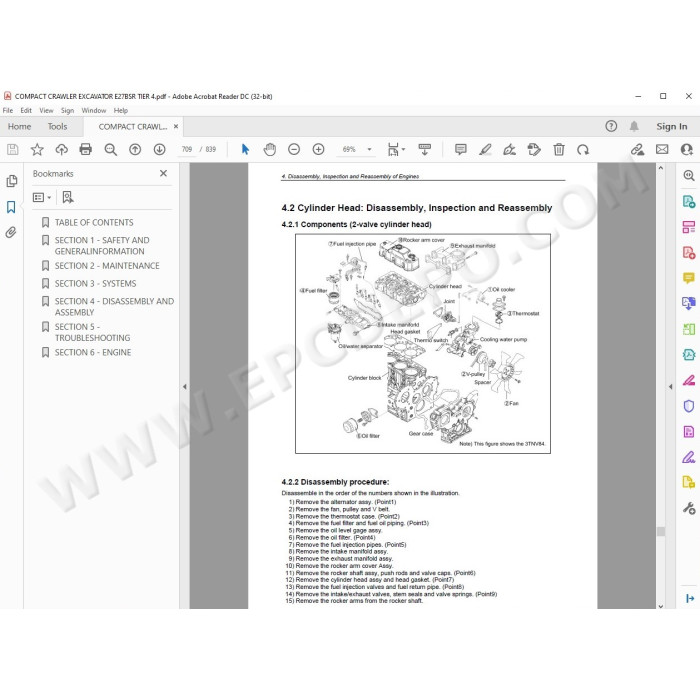Open the Window menu
This screenshot has width=700, height=700.
click(94, 110)
